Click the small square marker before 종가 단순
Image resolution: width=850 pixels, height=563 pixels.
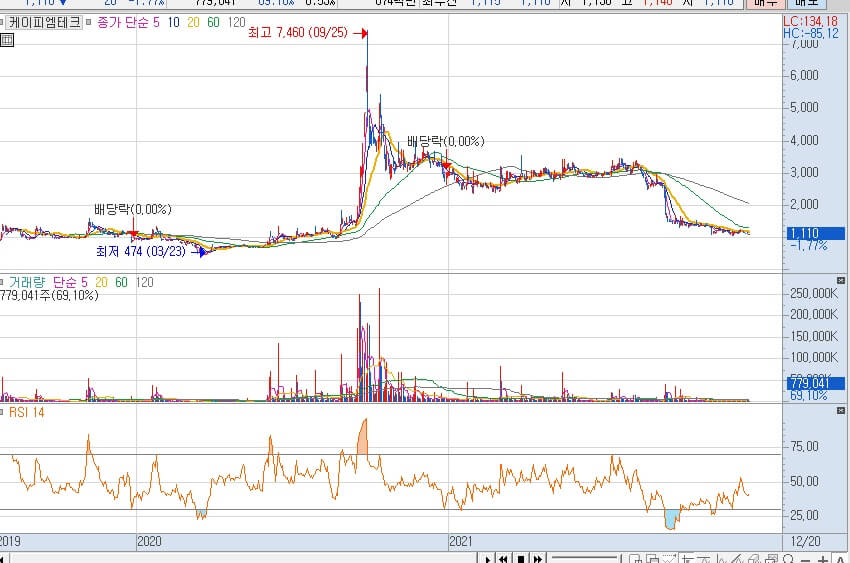point(89,22)
